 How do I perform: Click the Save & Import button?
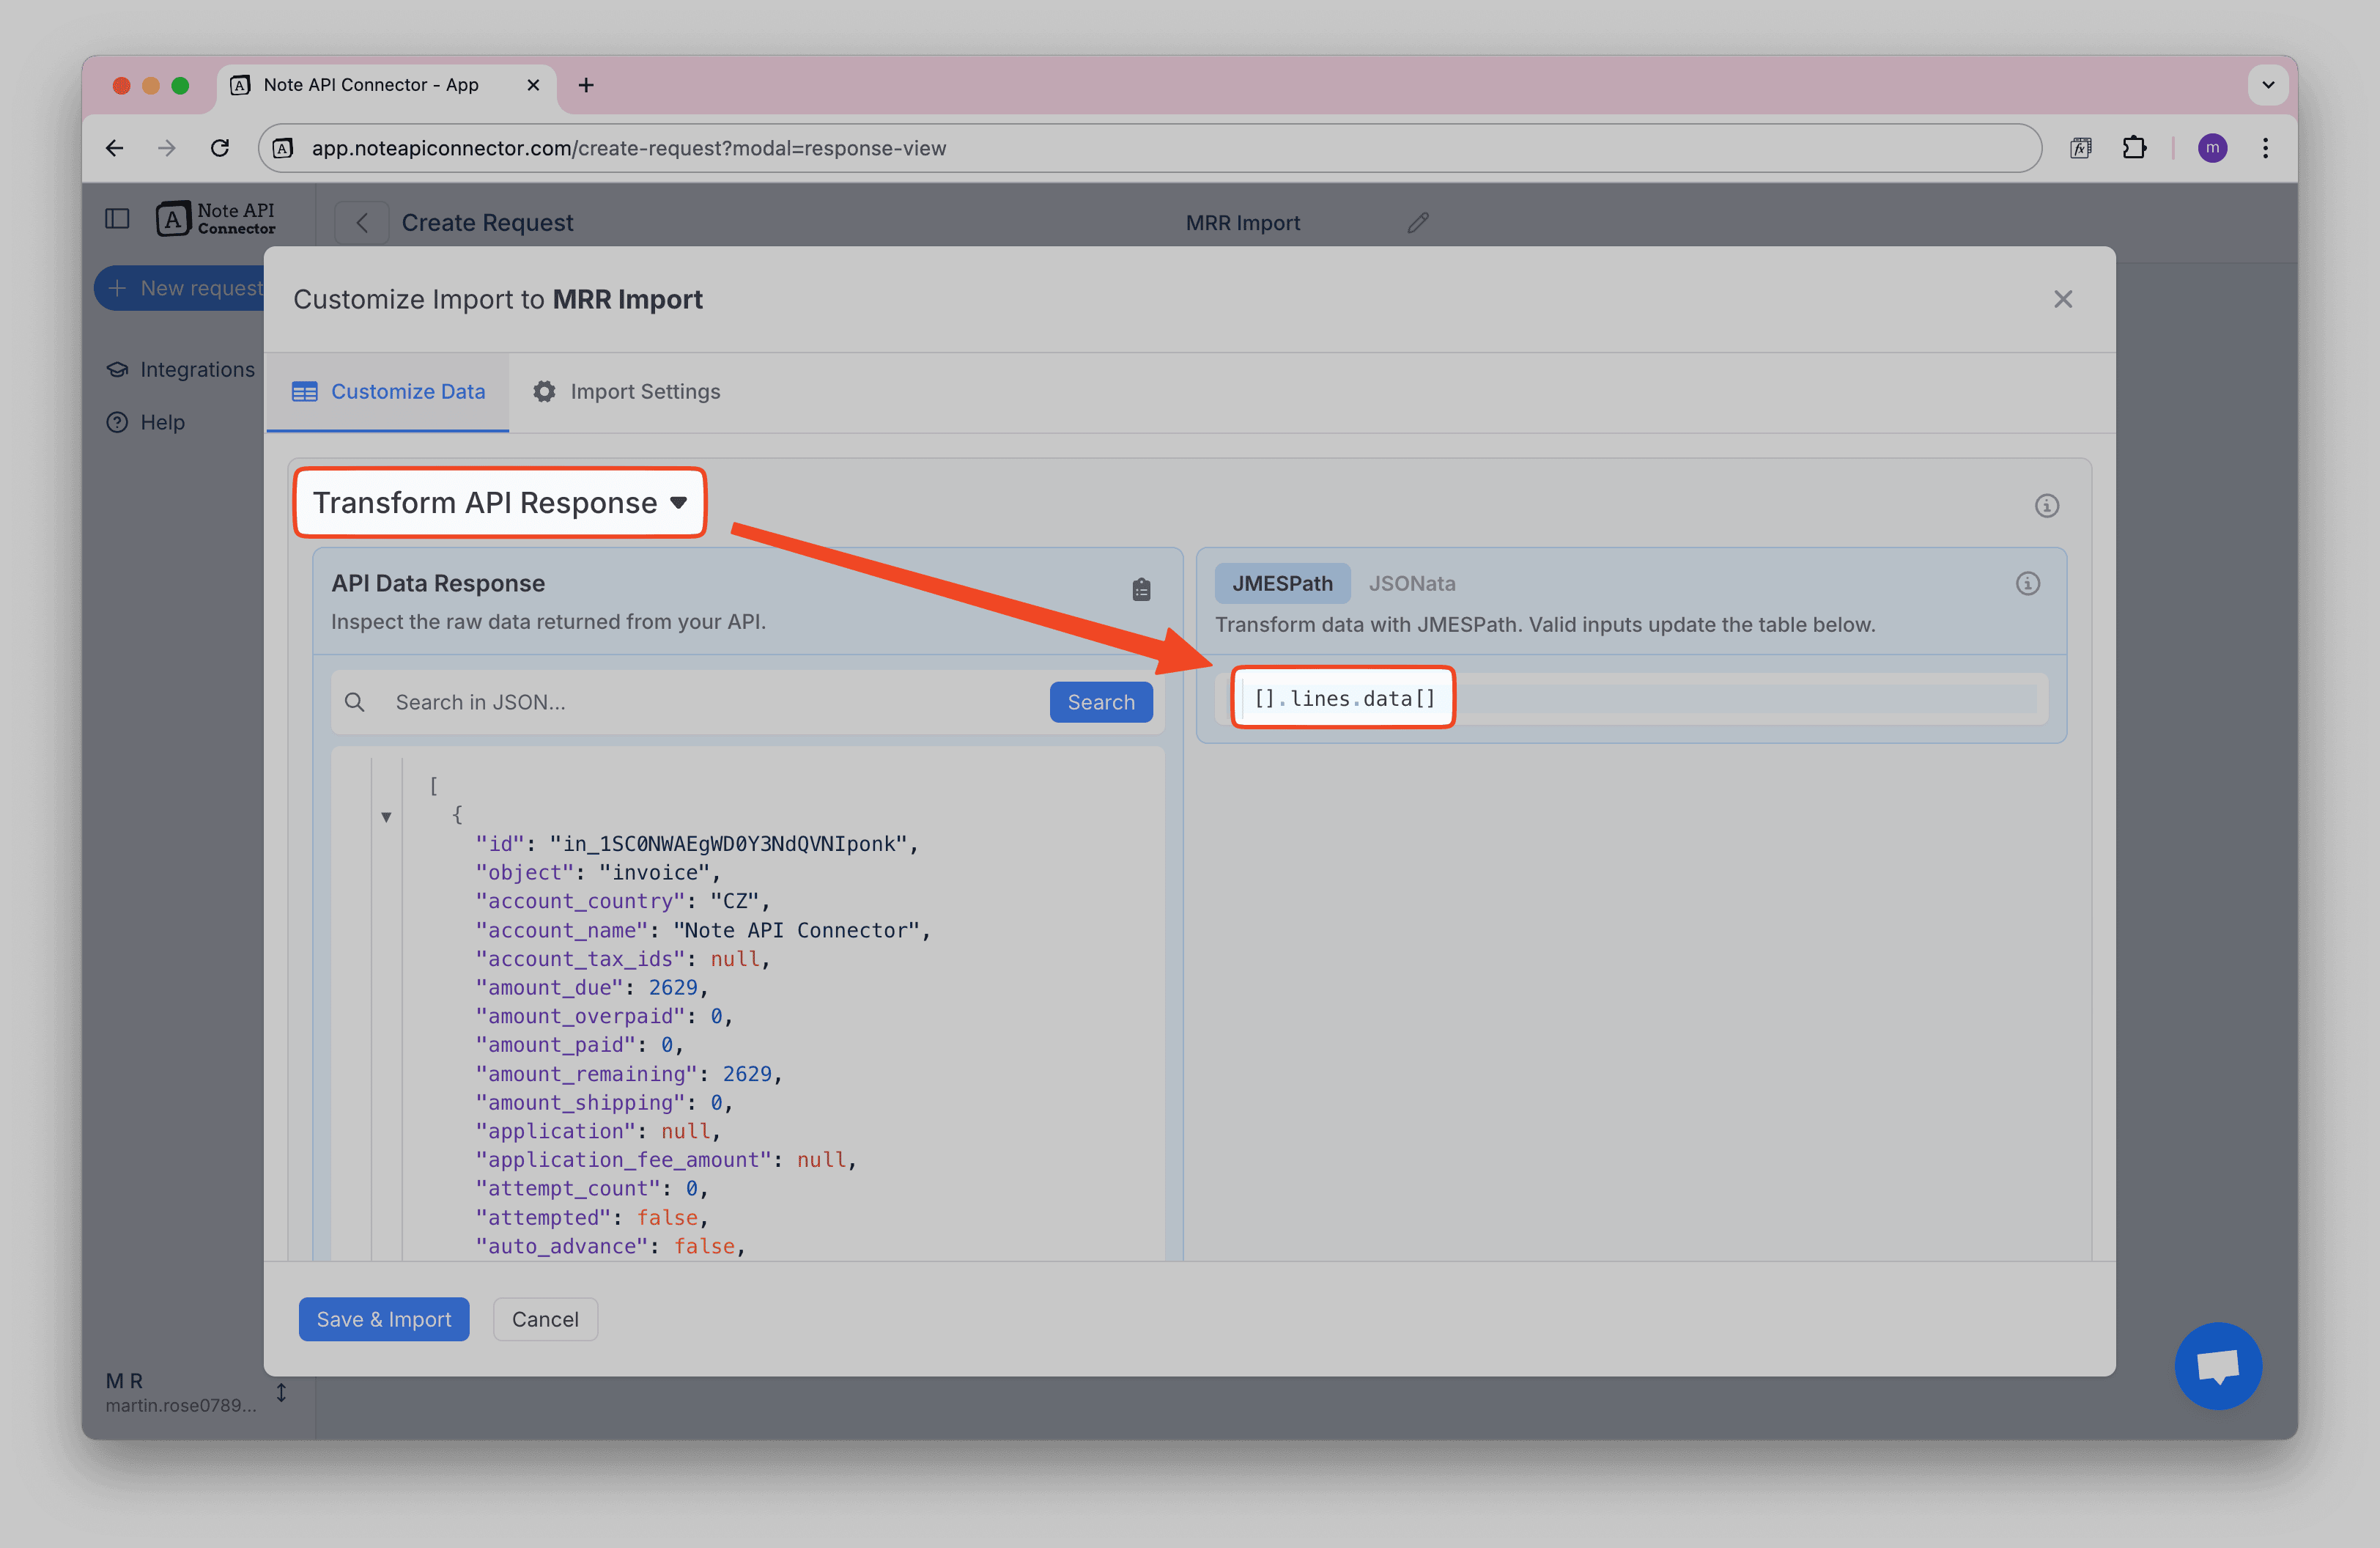pos(383,1319)
